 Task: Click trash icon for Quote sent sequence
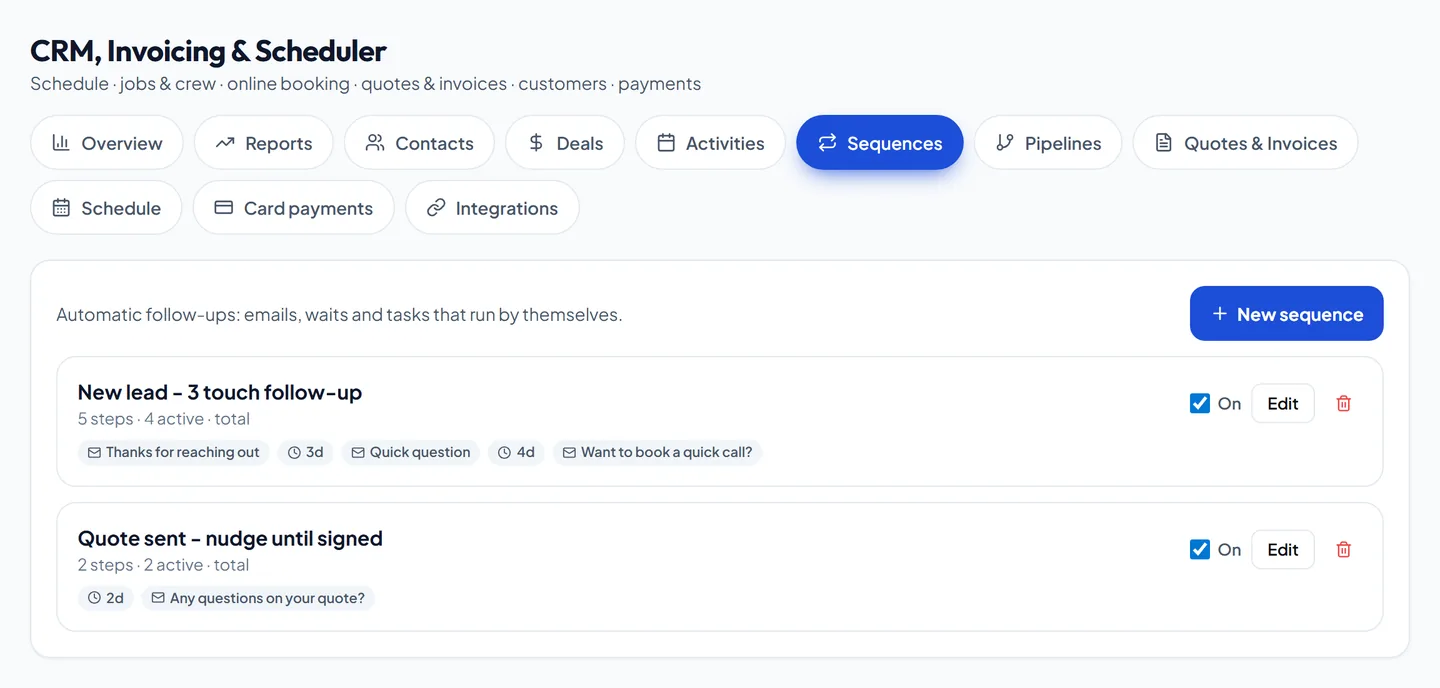(1344, 550)
